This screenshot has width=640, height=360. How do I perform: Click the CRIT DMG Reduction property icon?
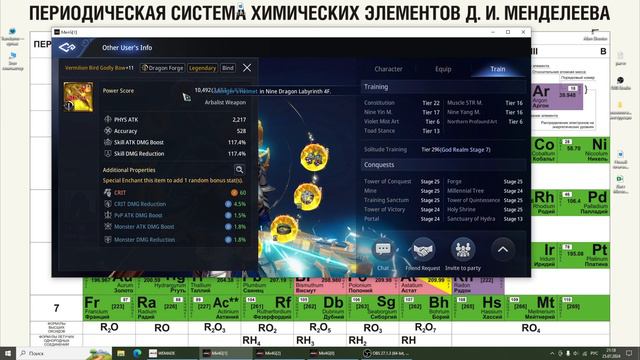(x=108, y=204)
